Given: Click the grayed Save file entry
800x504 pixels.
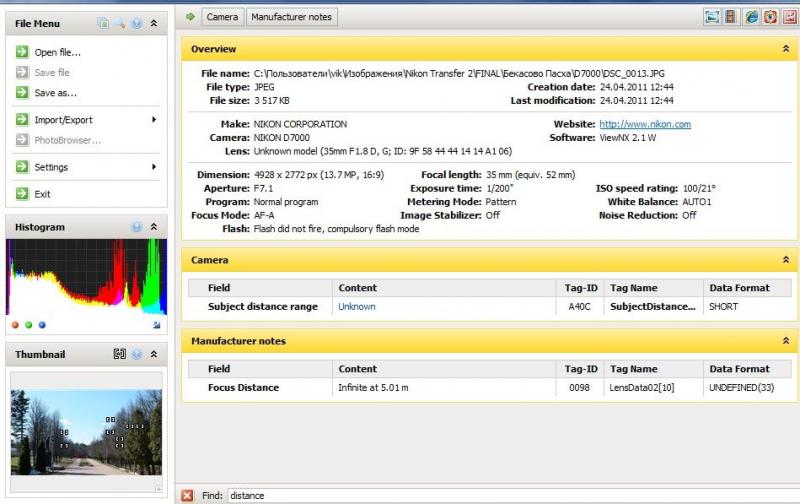Looking at the screenshot, I should point(52,72).
